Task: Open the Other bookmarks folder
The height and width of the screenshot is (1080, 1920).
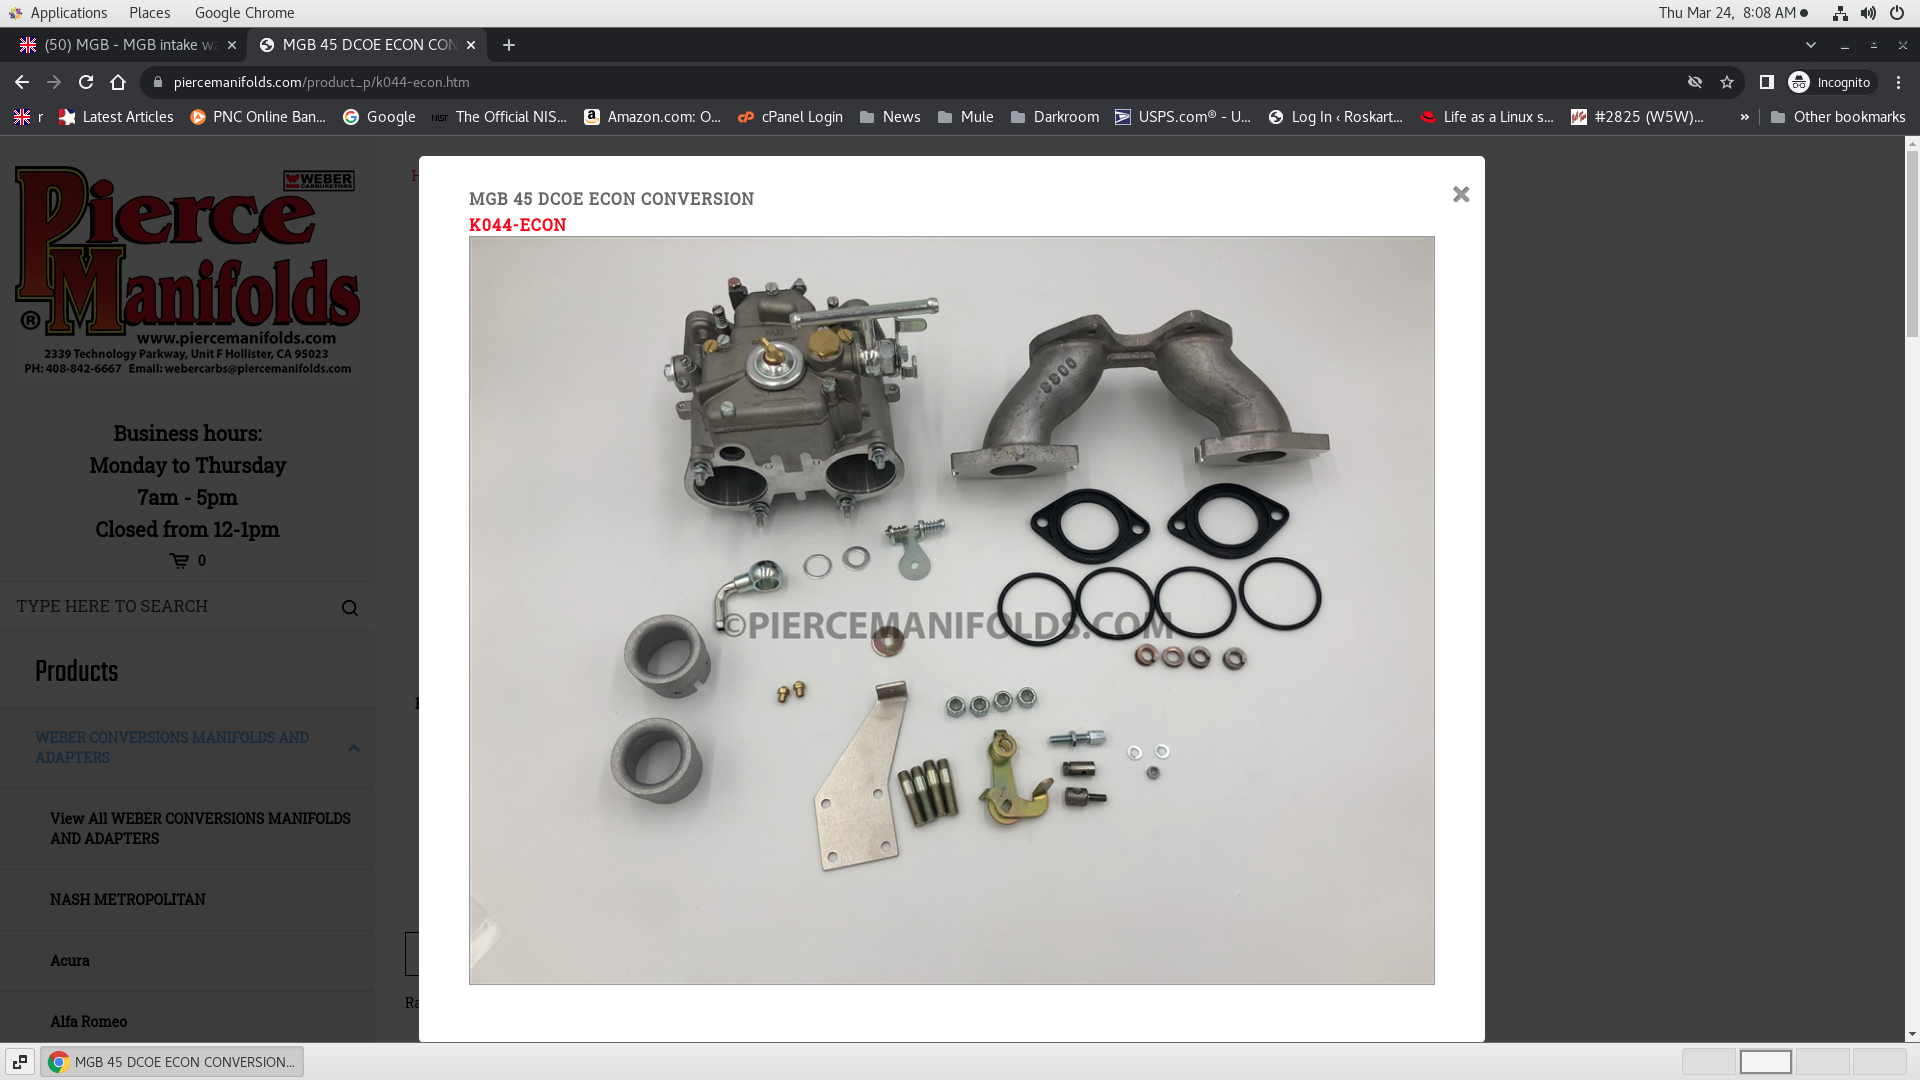Action: click(1837, 117)
